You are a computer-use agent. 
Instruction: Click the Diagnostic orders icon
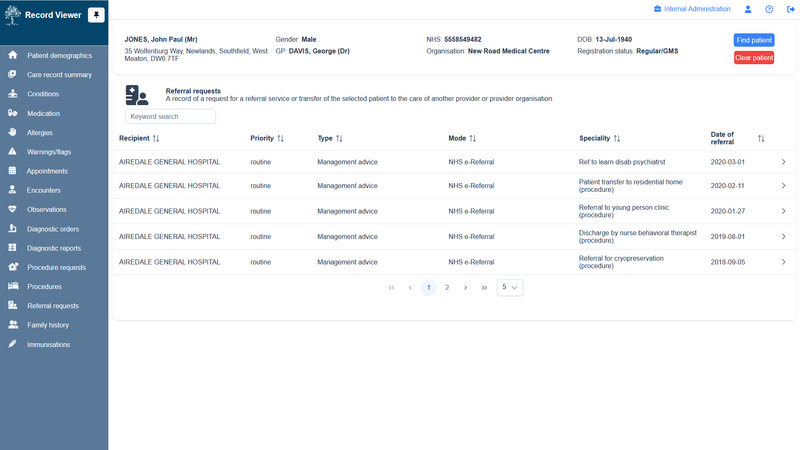[x=12, y=228]
